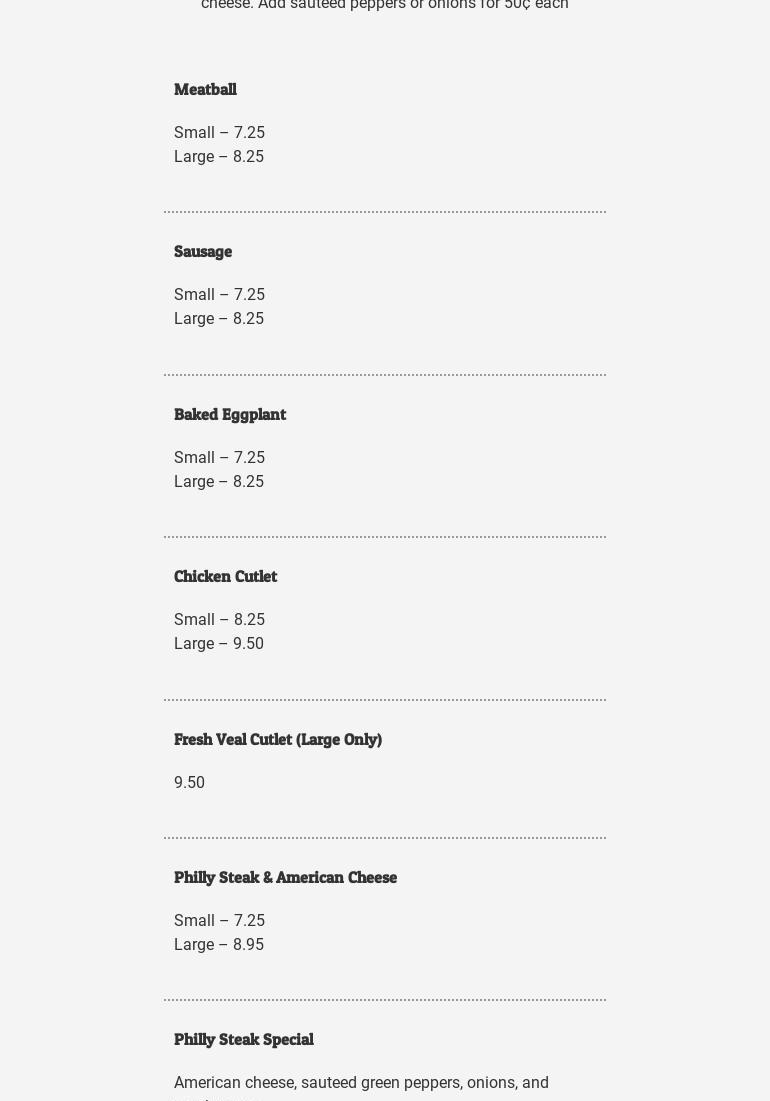Select Philly Steak & American Cheese Small 7.25
This screenshot has height=1101, width=770.
pos(219,921)
